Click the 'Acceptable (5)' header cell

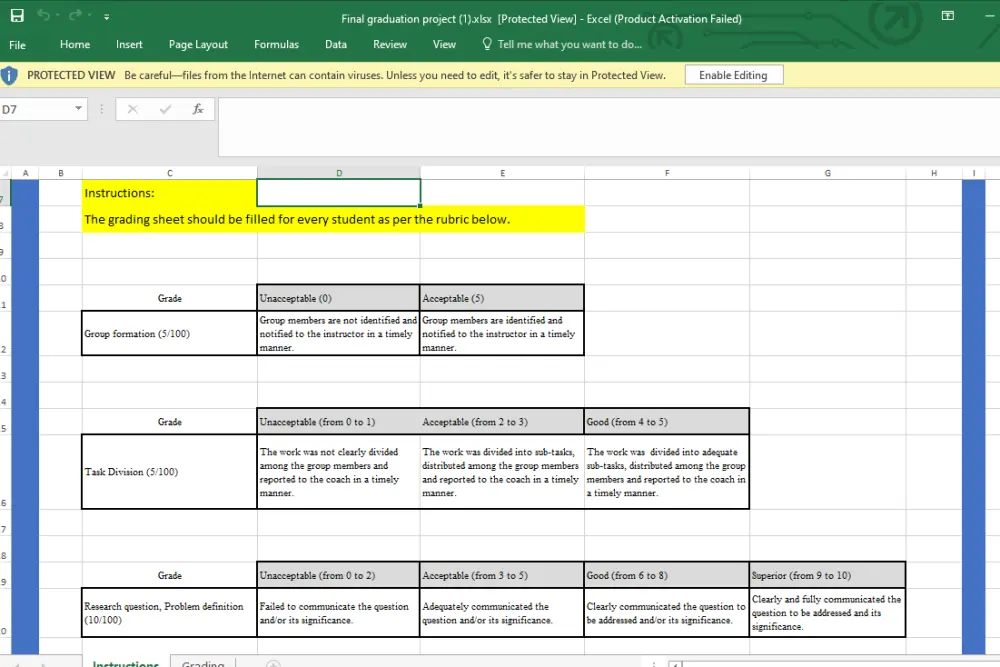point(502,298)
